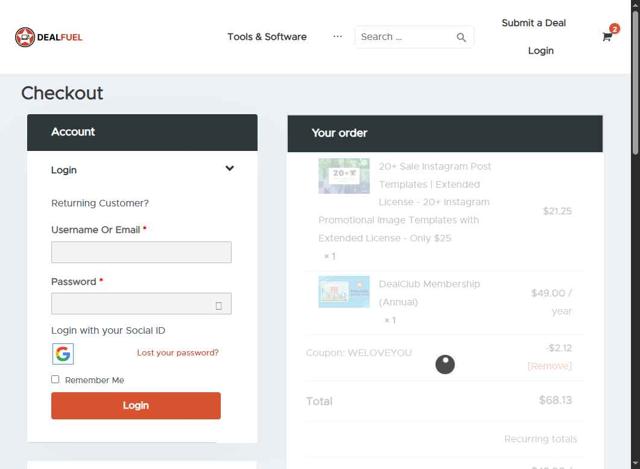640x469 pixels.
Task: Click the page vertical scrollbar thumb
Action: click(x=636, y=84)
